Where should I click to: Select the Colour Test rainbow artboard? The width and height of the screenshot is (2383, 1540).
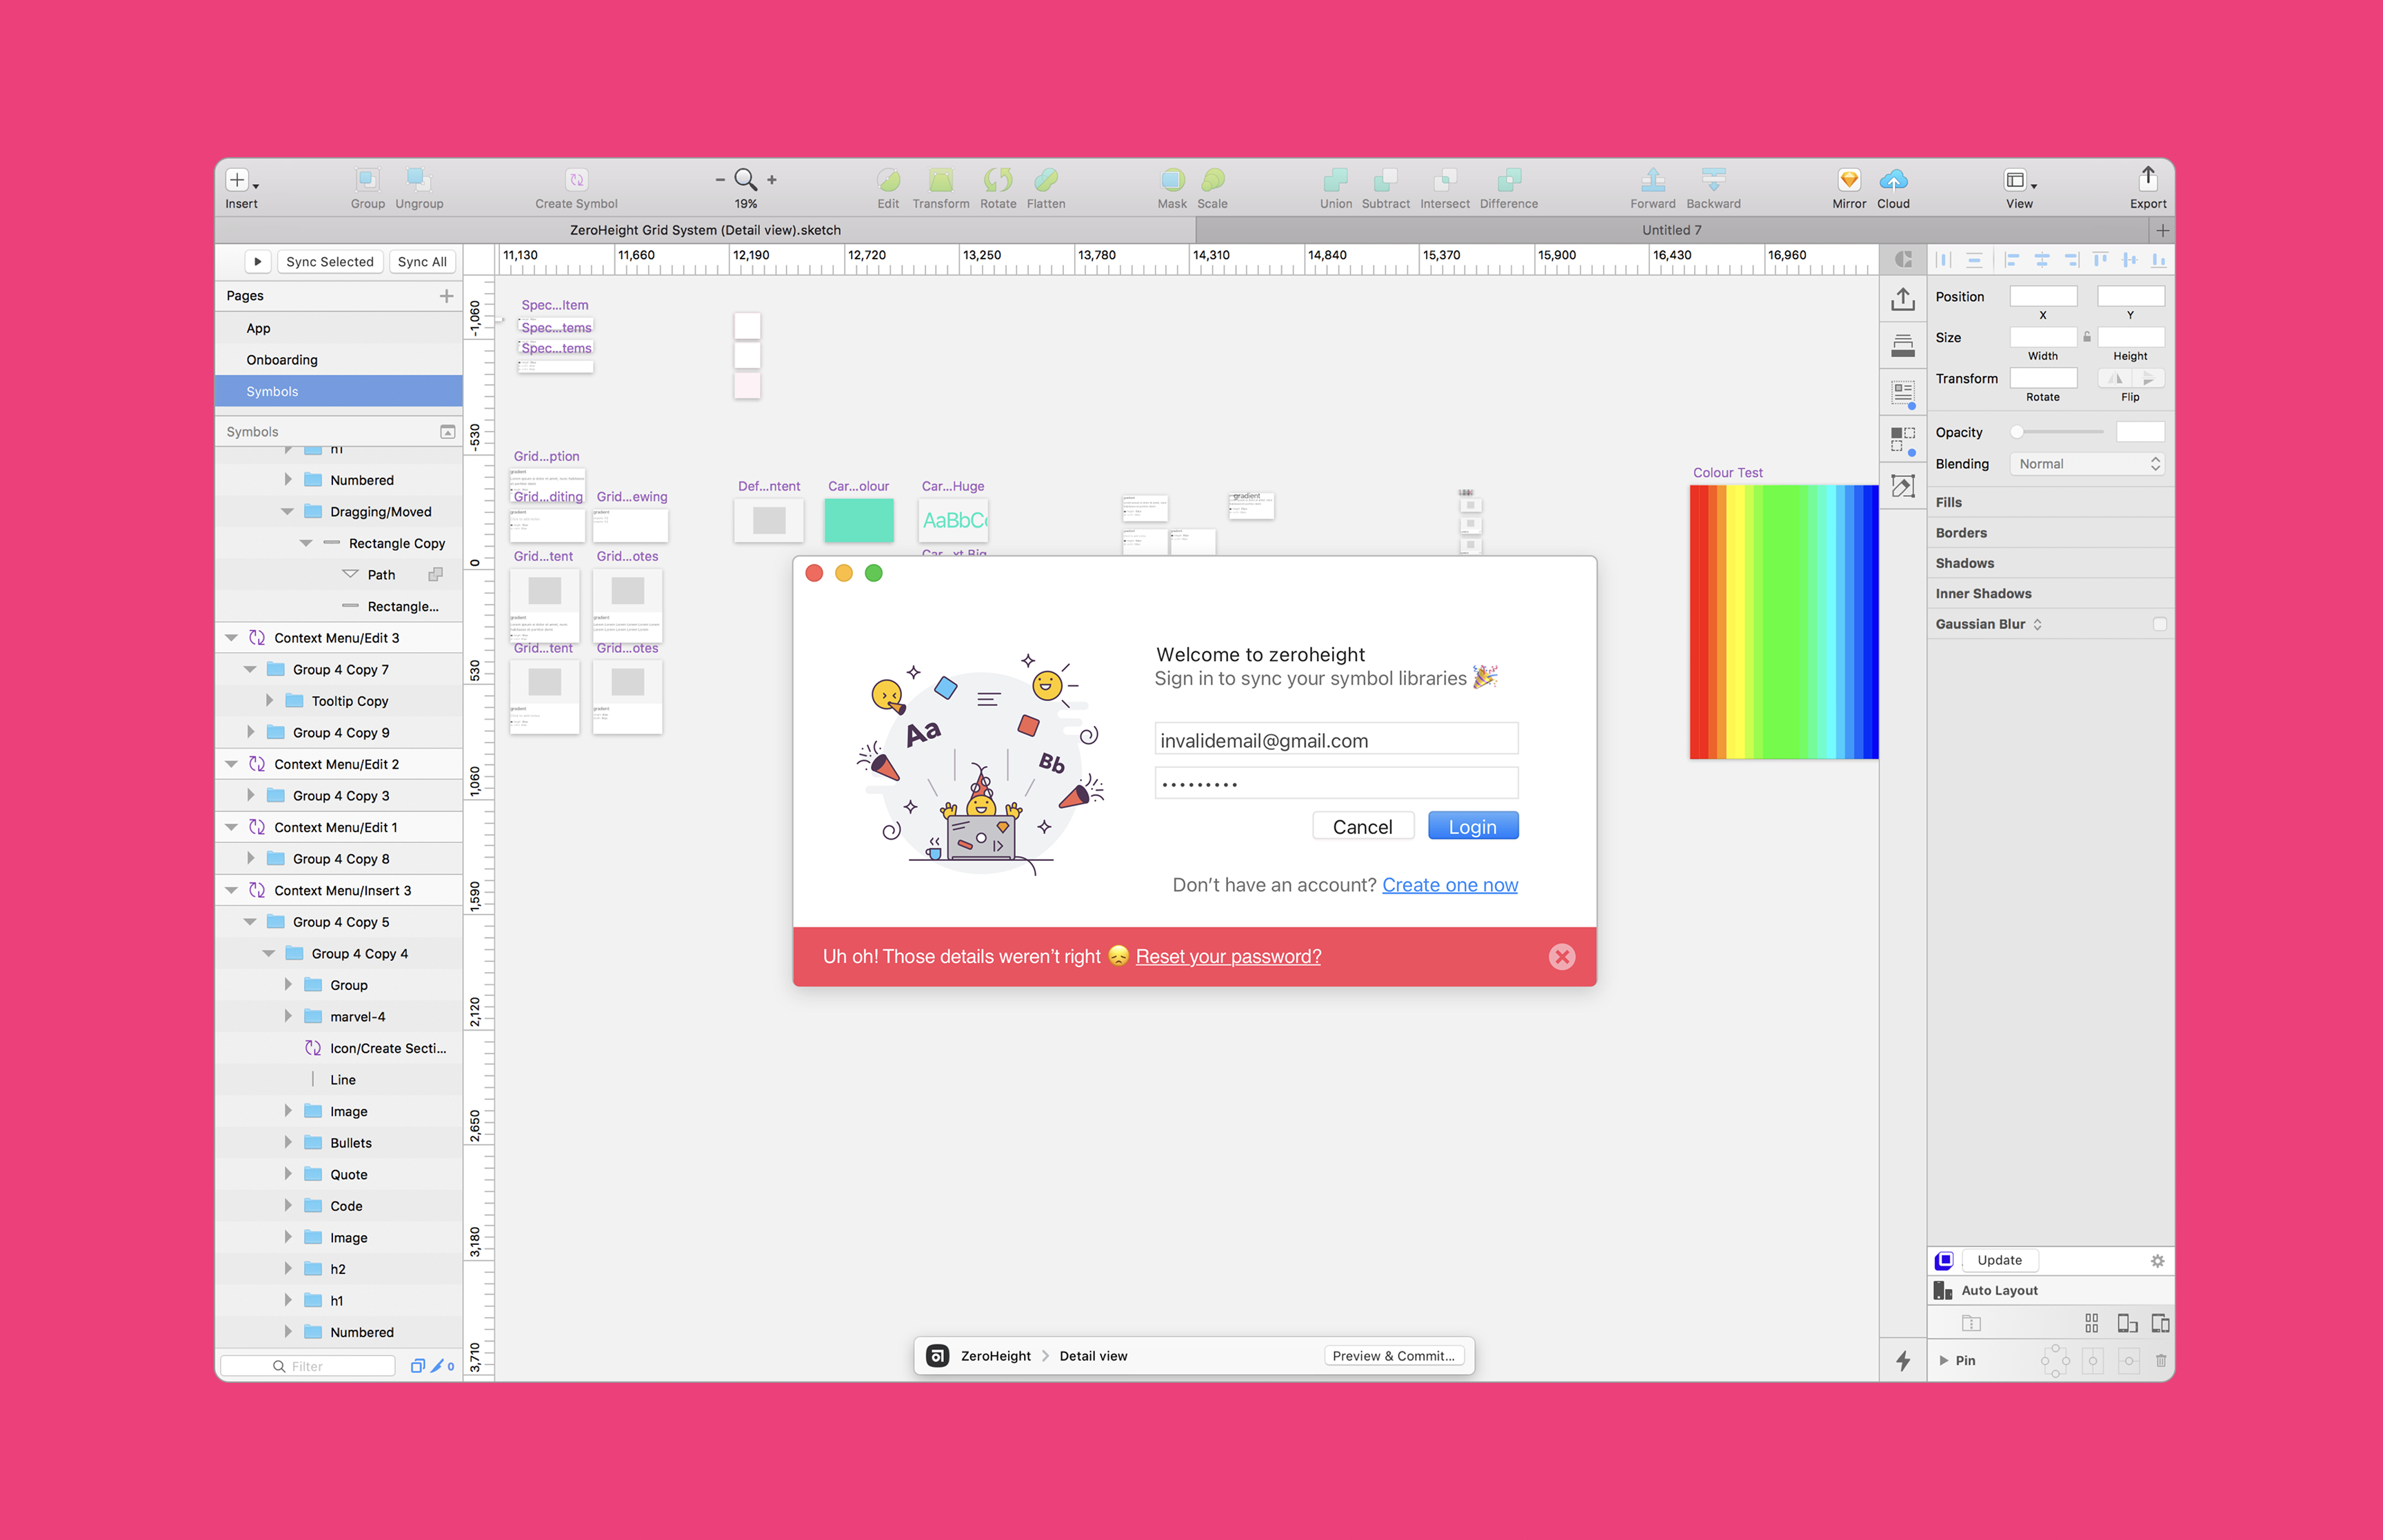click(1784, 622)
